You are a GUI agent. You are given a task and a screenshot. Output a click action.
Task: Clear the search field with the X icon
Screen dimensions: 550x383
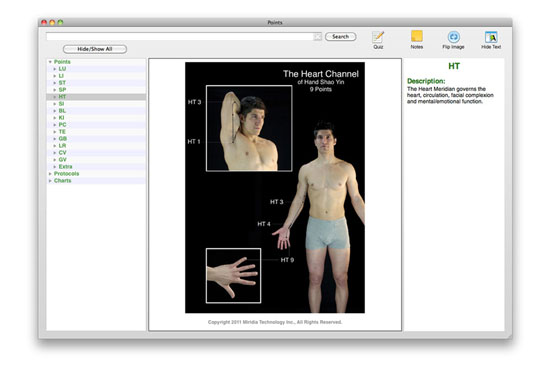317,36
